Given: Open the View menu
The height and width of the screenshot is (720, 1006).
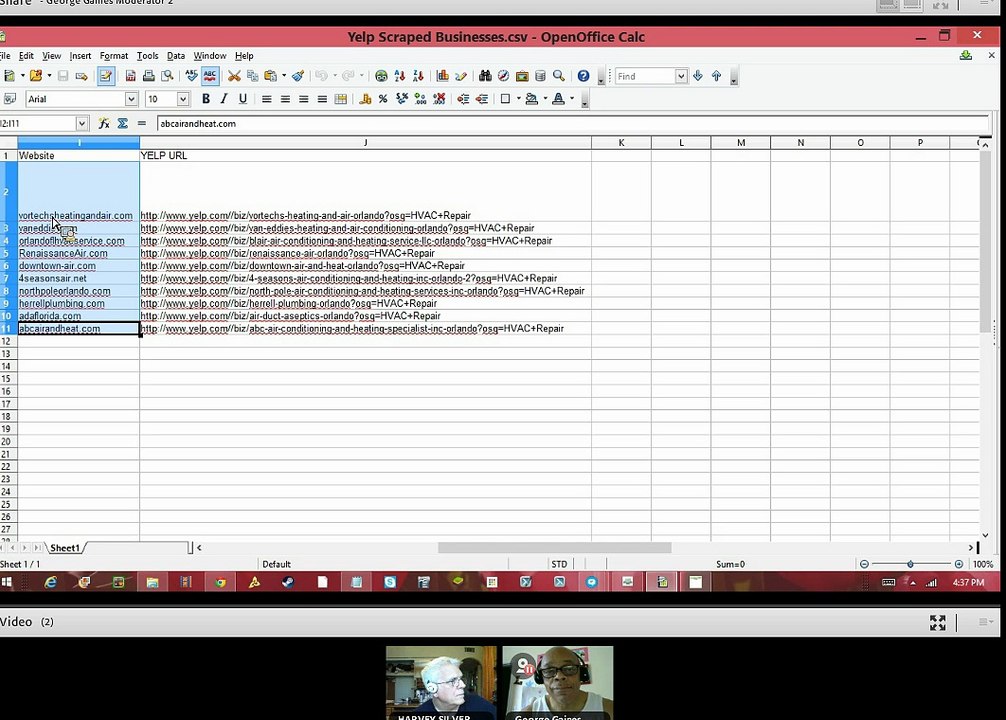Looking at the screenshot, I should 51,56.
